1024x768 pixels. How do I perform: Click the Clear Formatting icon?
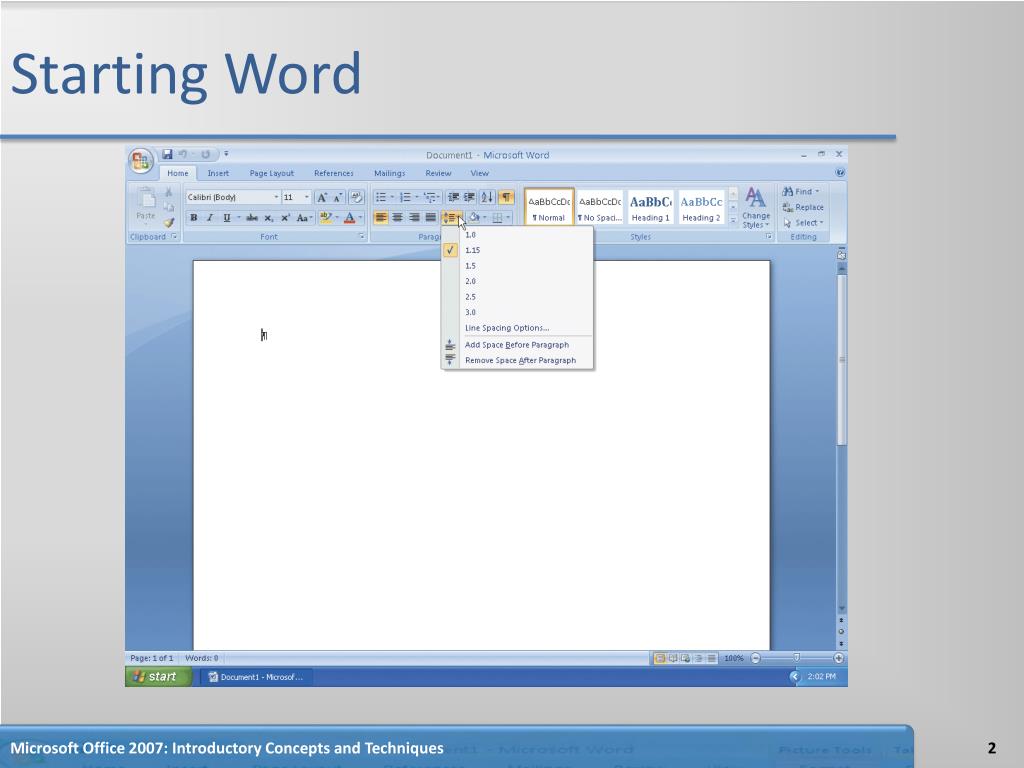[356, 197]
